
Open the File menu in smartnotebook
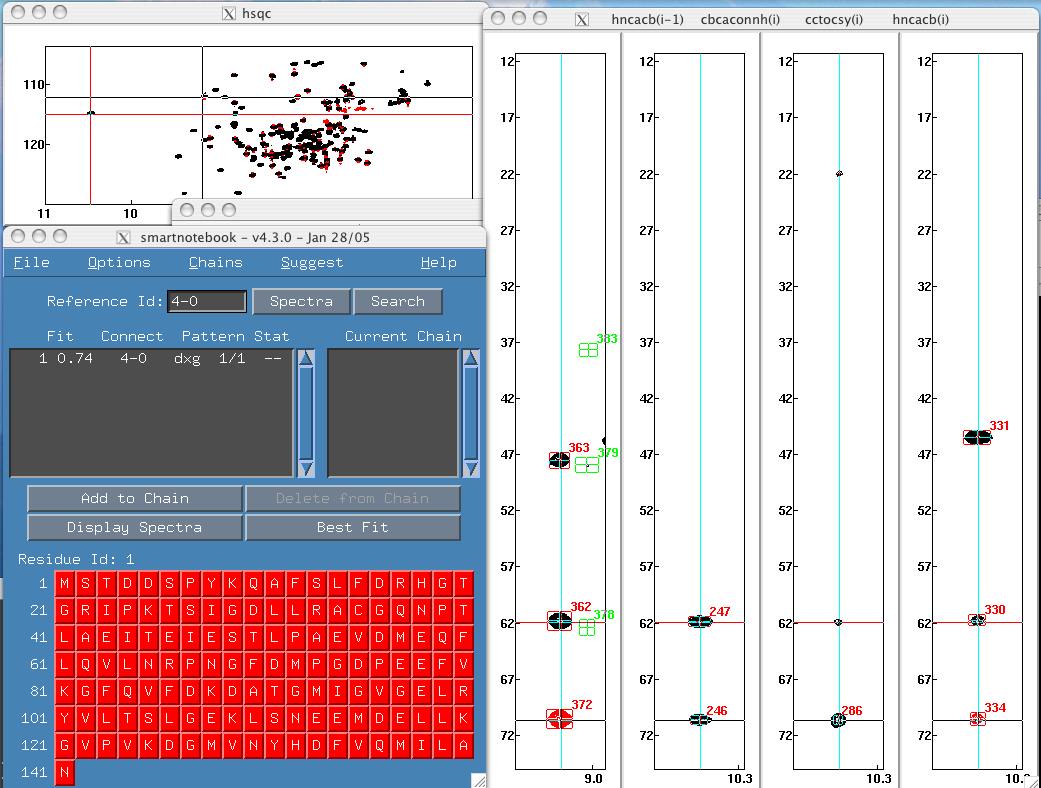coord(31,263)
